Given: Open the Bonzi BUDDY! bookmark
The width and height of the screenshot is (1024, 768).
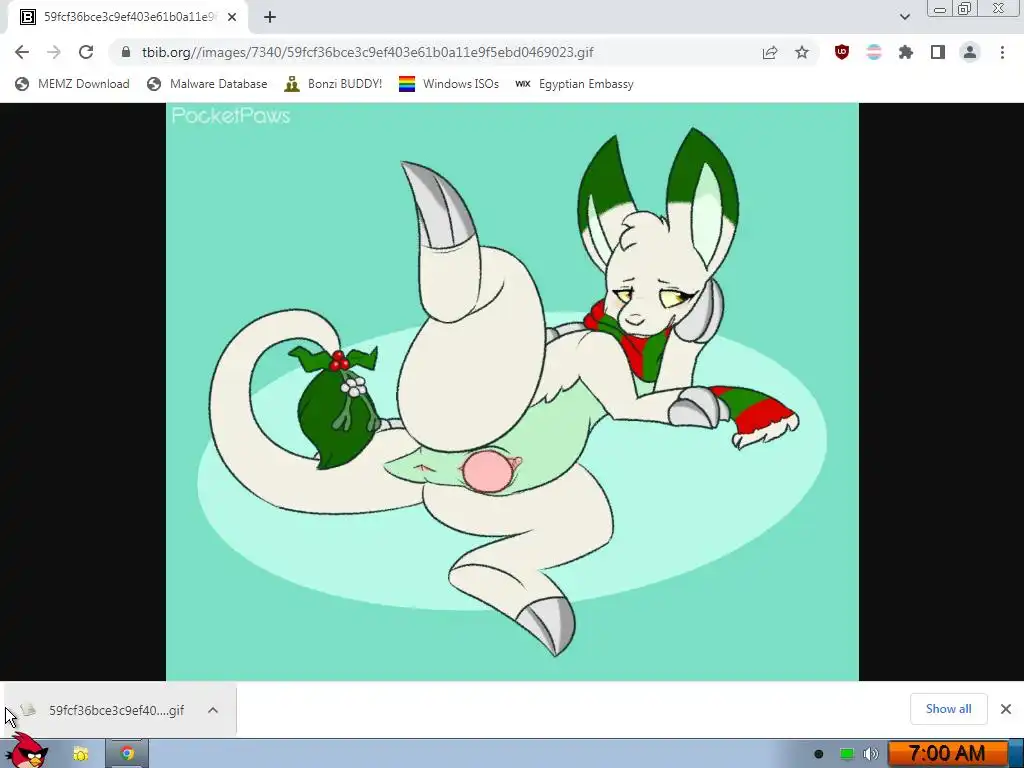Looking at the screenshot, I should coord(333,84).
